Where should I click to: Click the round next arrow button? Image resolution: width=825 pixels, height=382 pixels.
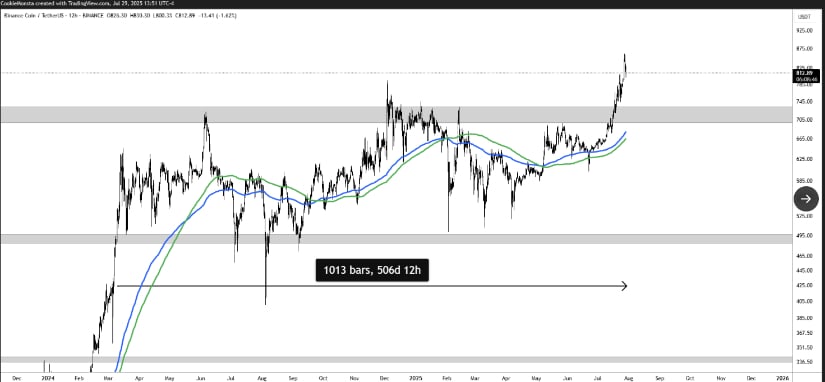[x=806, y=199]
